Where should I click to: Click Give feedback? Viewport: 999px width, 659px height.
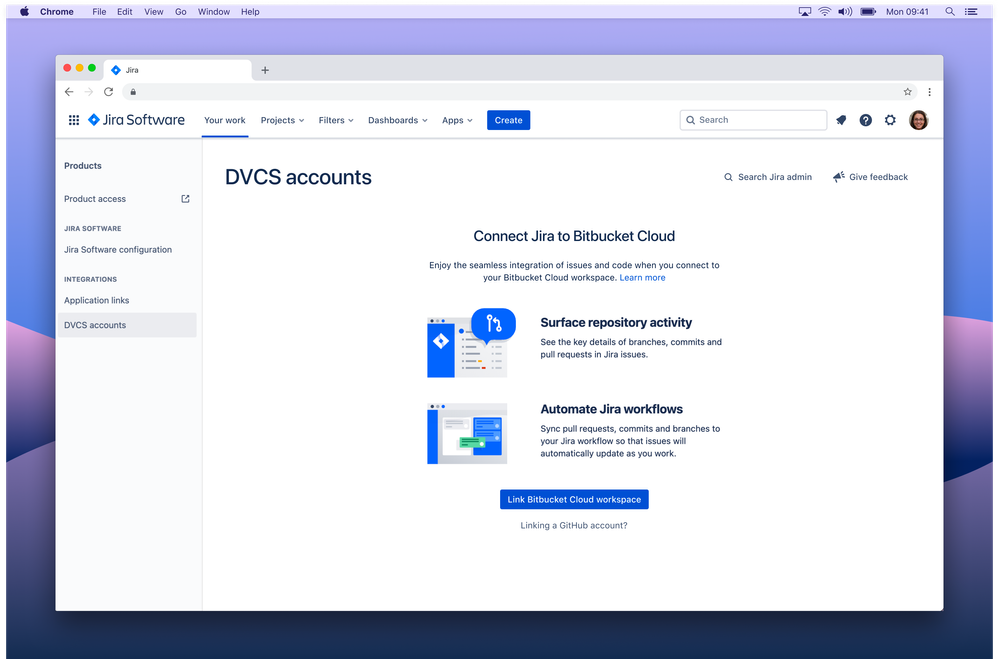coord(870,177)
